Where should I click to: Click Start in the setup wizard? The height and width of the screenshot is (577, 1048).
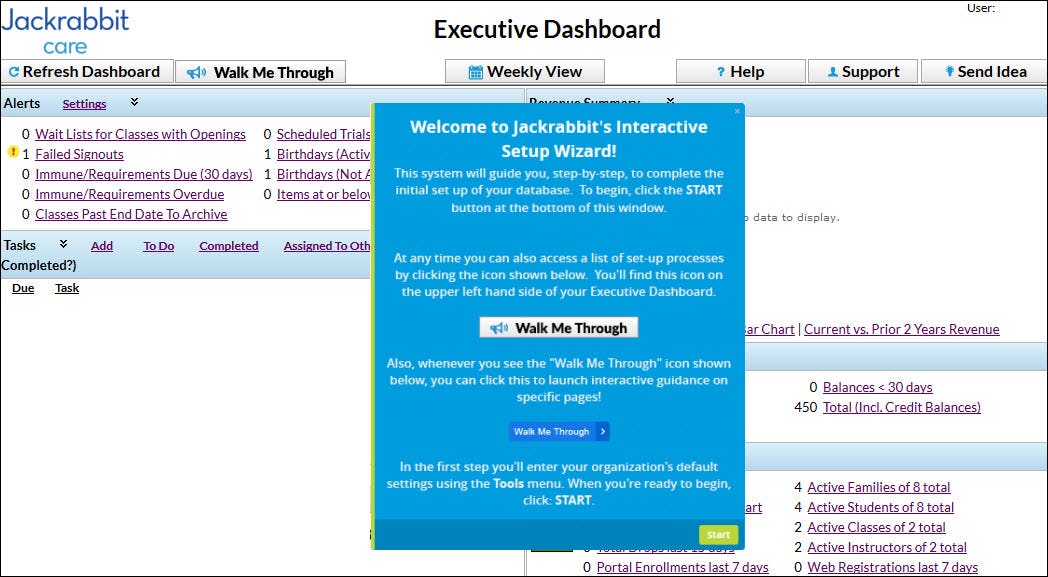718,534
